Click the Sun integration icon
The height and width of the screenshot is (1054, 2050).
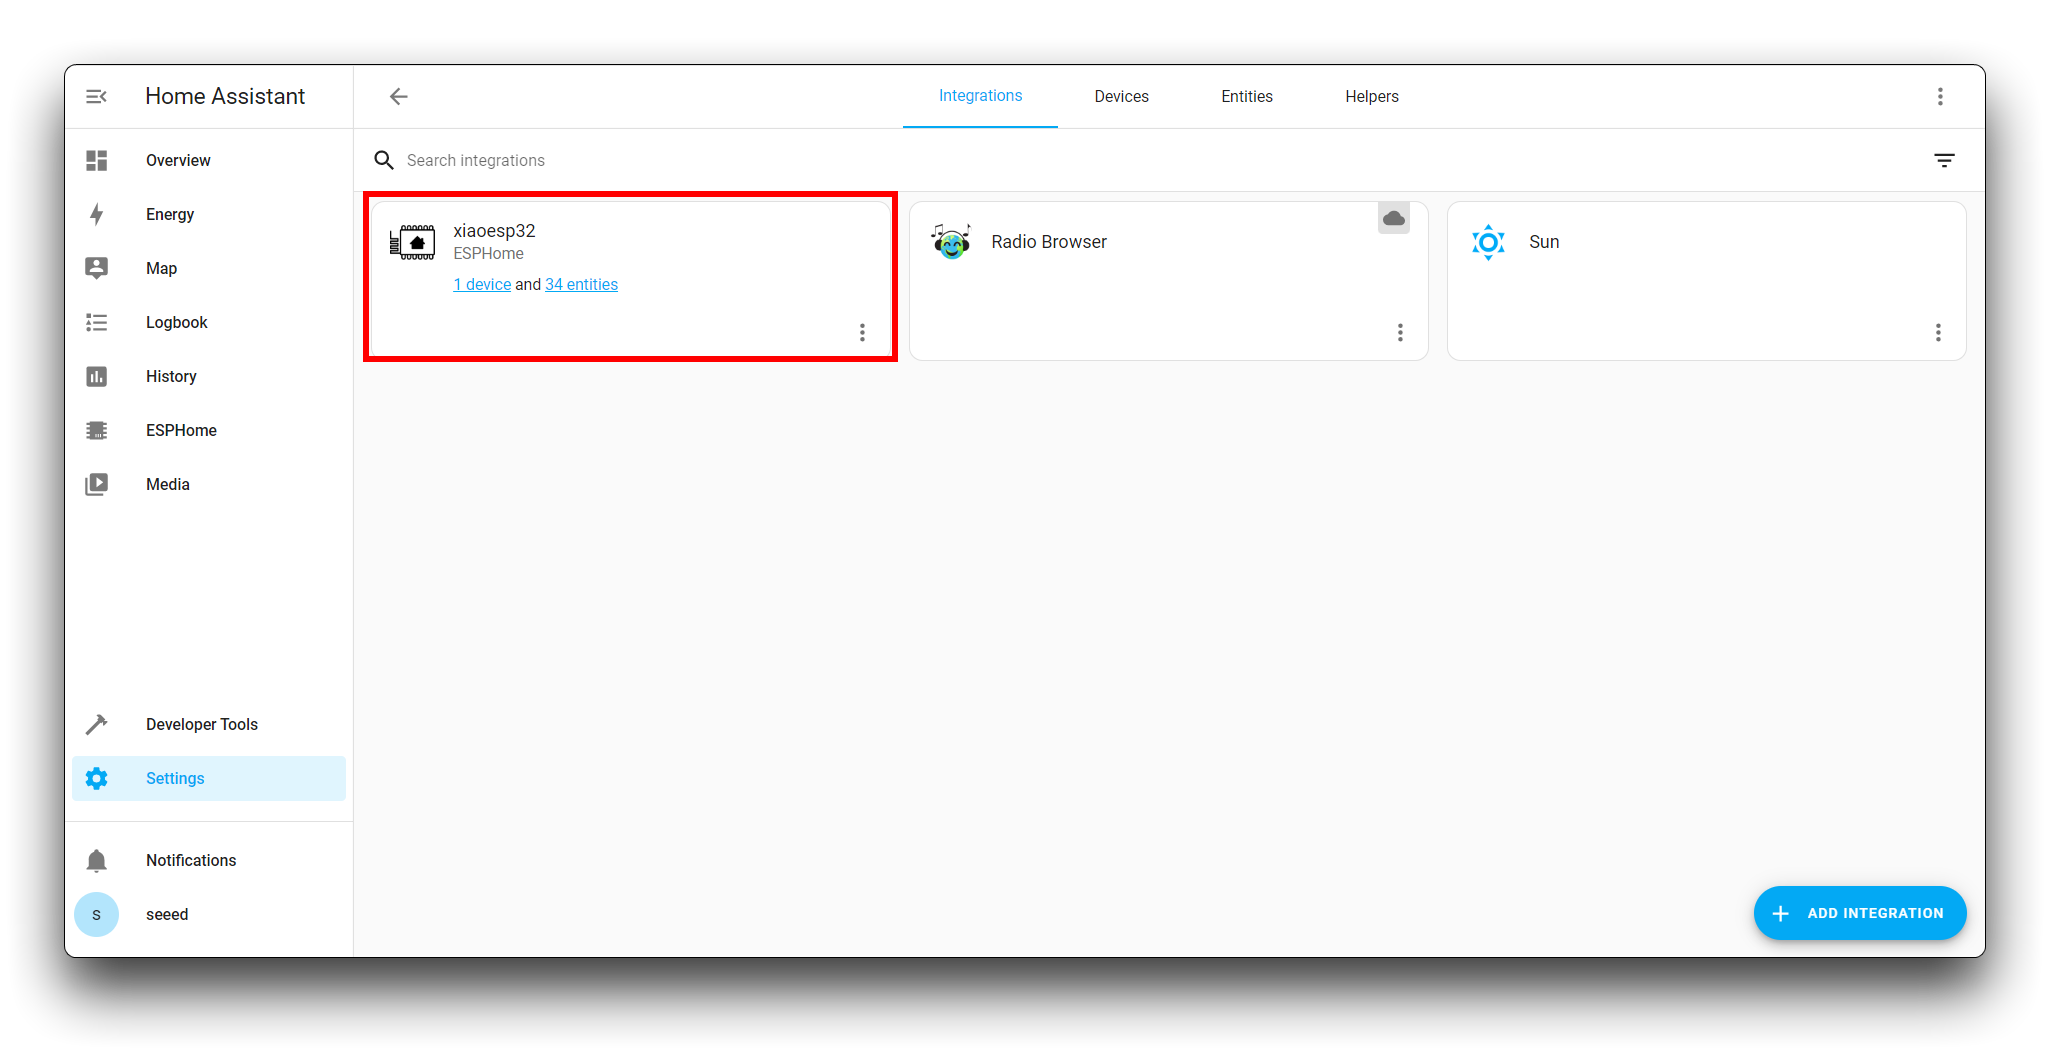click(x=1488, y=242)
